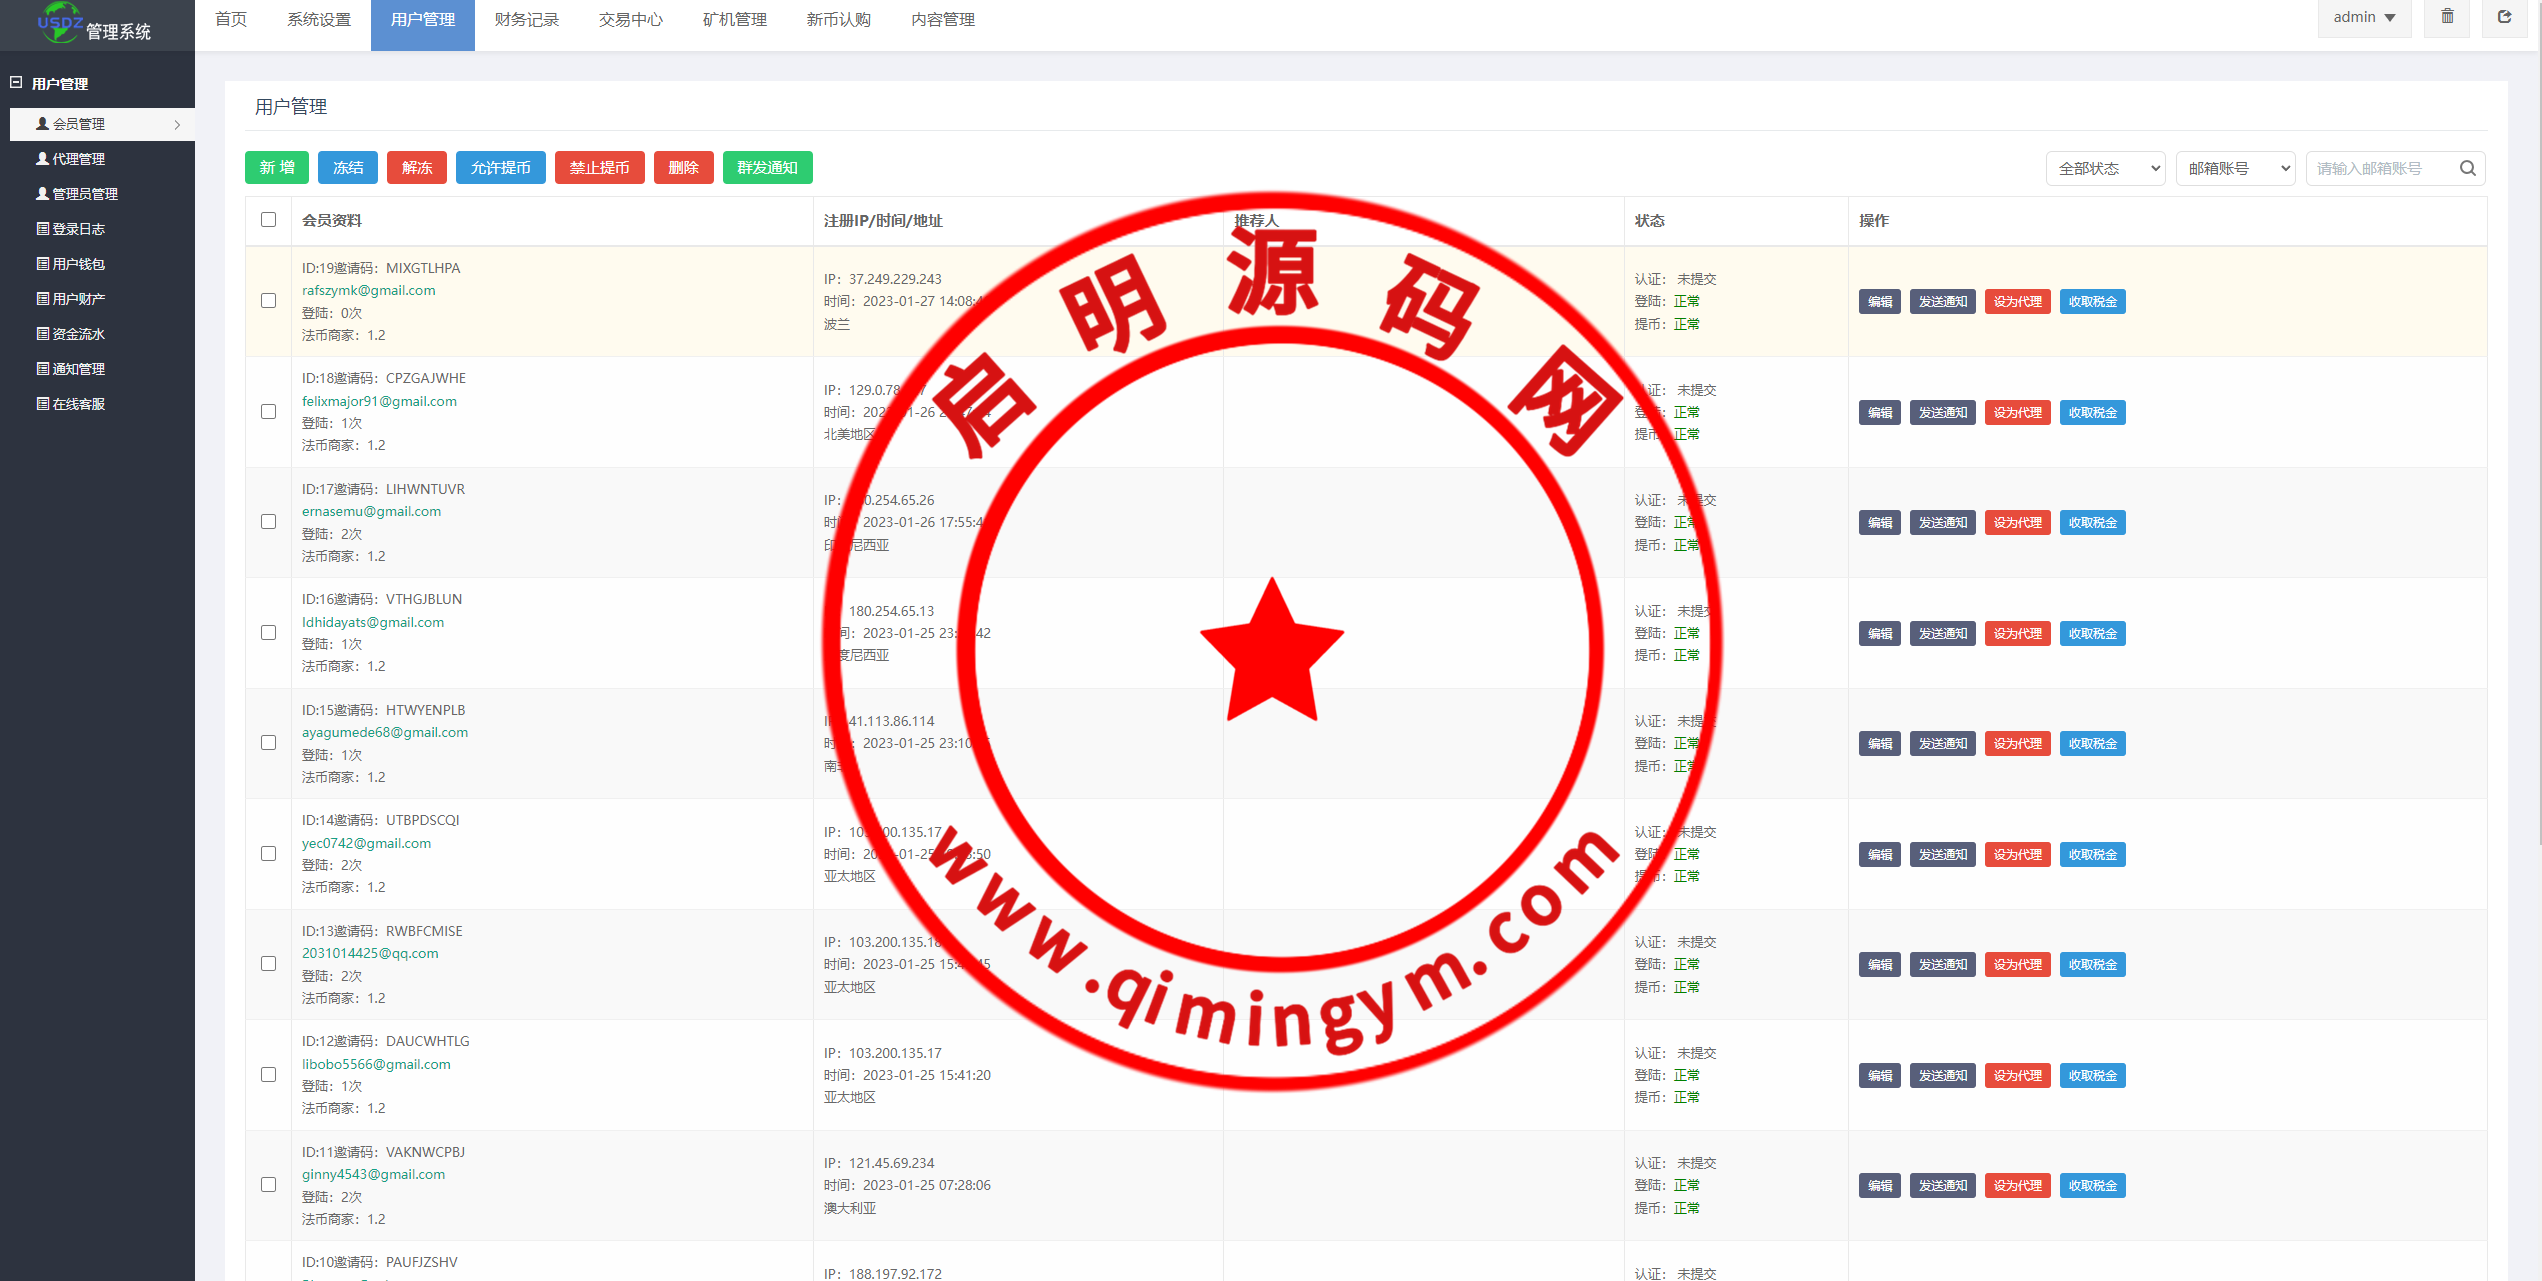Image resolution: width=2542 pixels, height=1281 pixels.
Task: Collapse the 用户管理 sidebar section
Action: point(16,83)
